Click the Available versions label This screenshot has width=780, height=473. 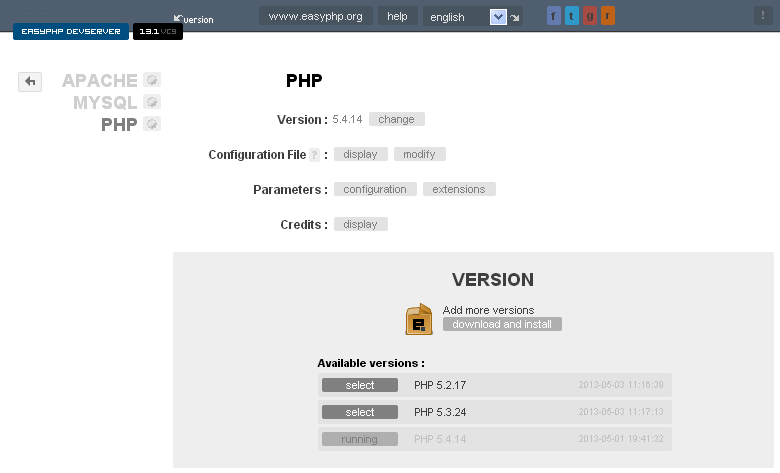click(371, 363)
